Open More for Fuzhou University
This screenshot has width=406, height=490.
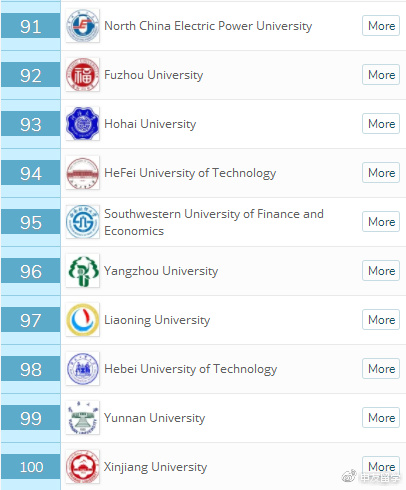click(381, 75)
